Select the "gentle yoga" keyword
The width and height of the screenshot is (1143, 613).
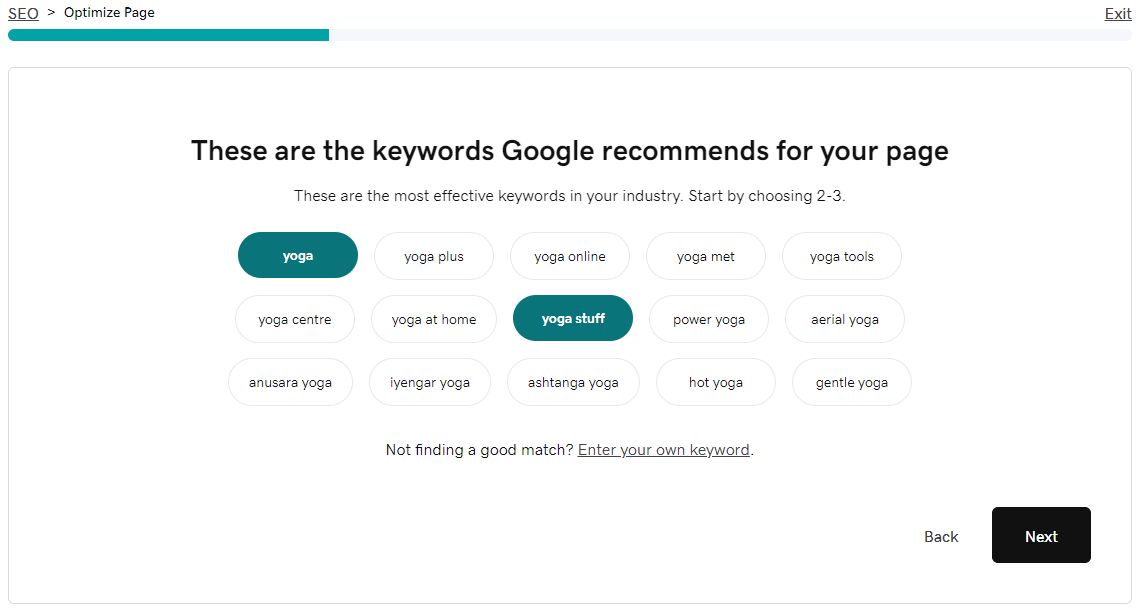(x=851, y=381)
